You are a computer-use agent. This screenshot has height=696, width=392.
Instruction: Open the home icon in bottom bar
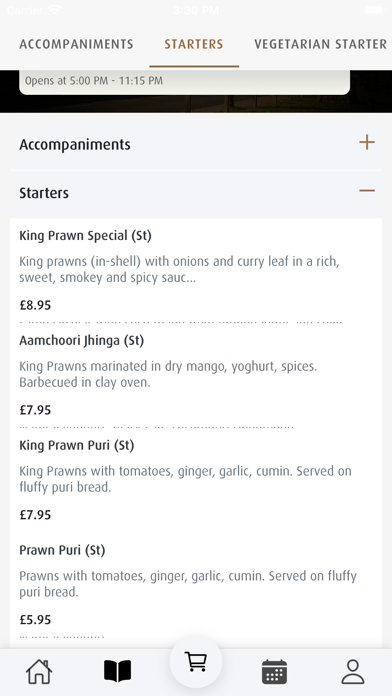(39, 672)
